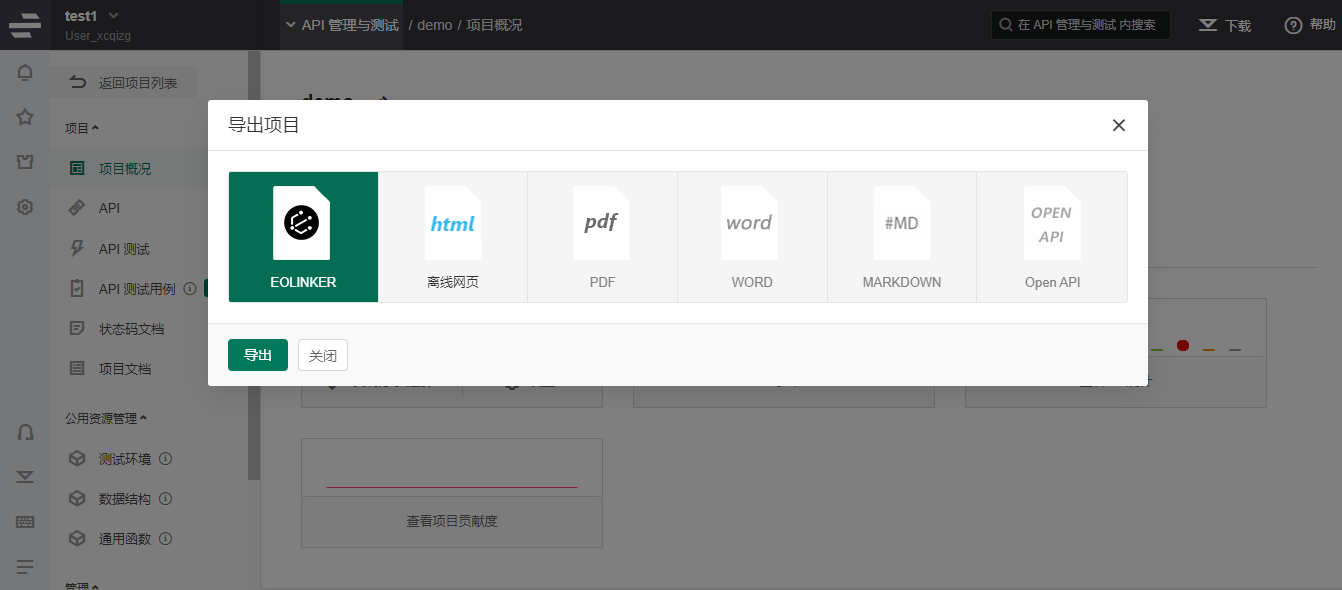This screenshot has height=590, width=1342.
Task: Select the EOLINKER export format
Action: coord(303,237)
